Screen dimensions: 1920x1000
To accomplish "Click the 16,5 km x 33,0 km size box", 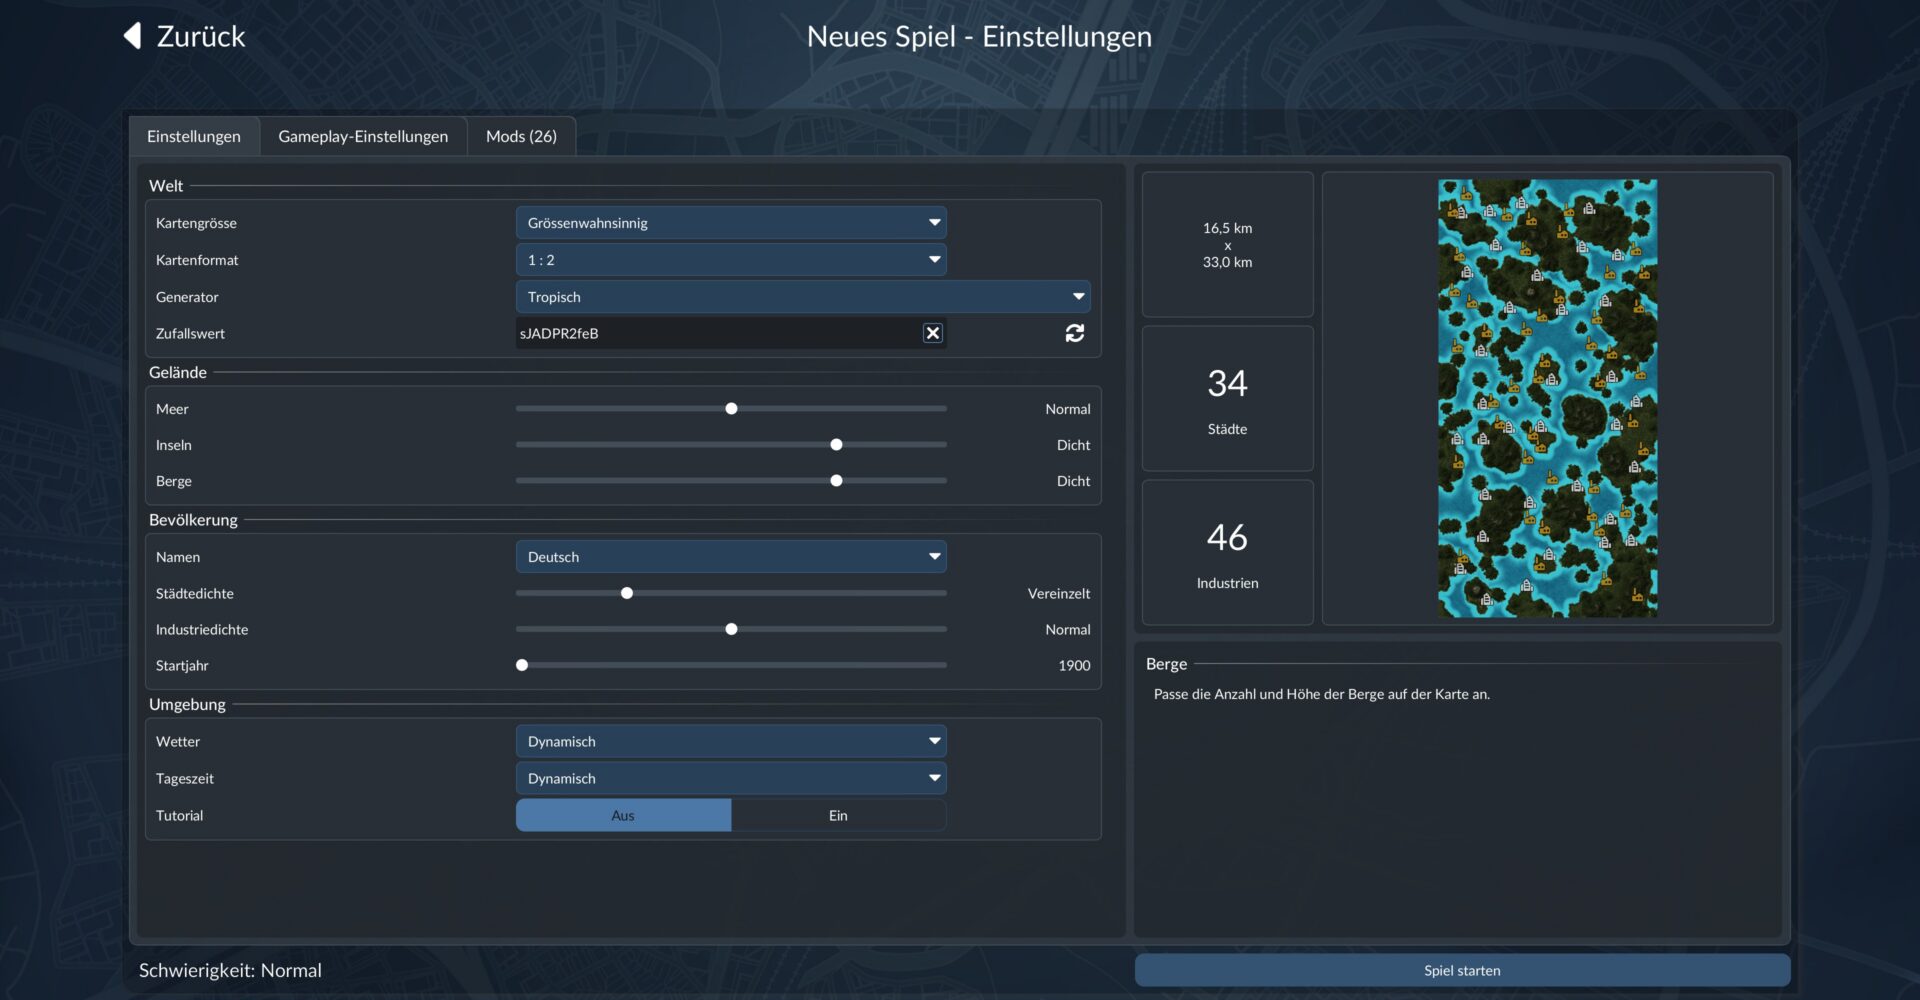I will (x=1228, y=245).
